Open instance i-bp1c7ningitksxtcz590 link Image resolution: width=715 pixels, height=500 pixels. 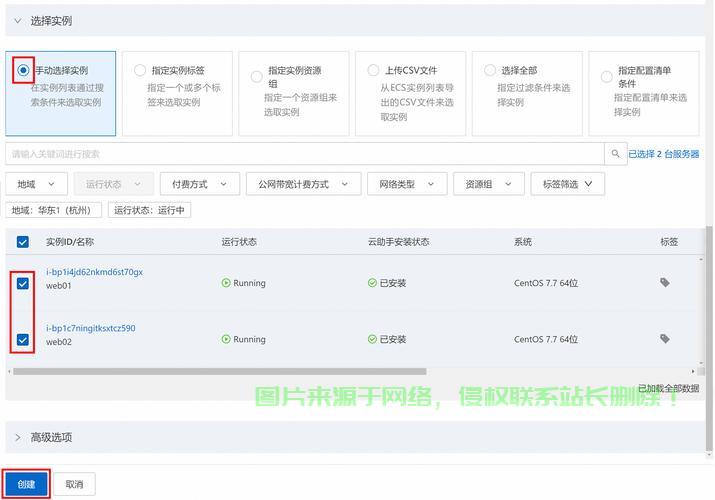coord(91,328)
